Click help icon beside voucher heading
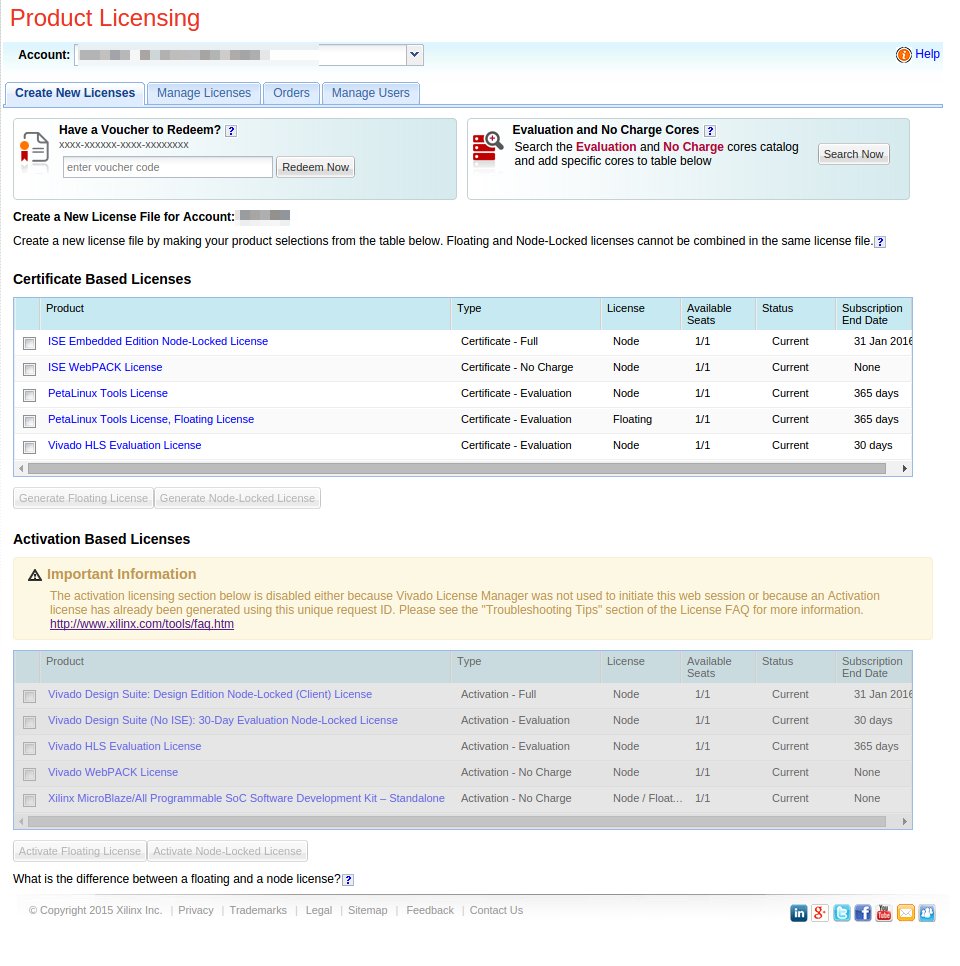Screen dimensions: 960x966 point(231,131)
